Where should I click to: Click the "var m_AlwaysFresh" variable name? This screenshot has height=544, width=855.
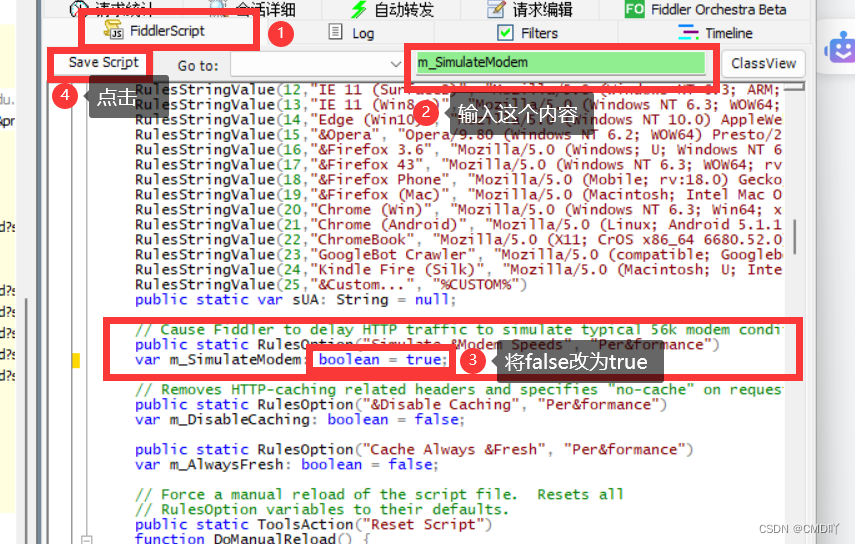pyautogui.click(x=226, y=464)
